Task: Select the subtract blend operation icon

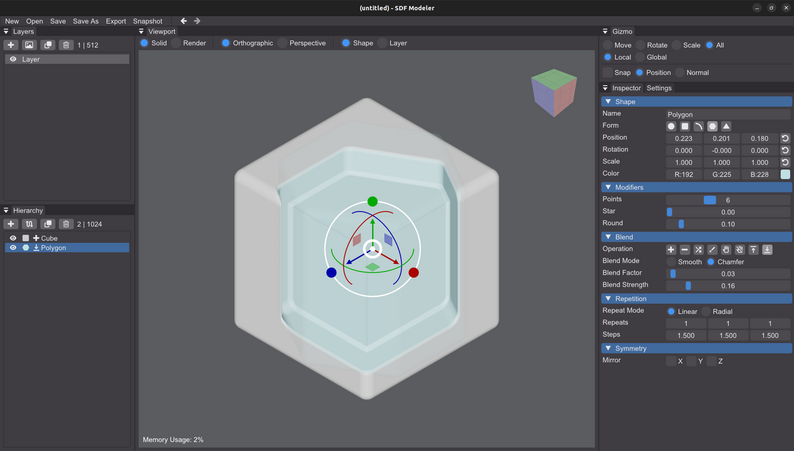Action: pos(685,250)
